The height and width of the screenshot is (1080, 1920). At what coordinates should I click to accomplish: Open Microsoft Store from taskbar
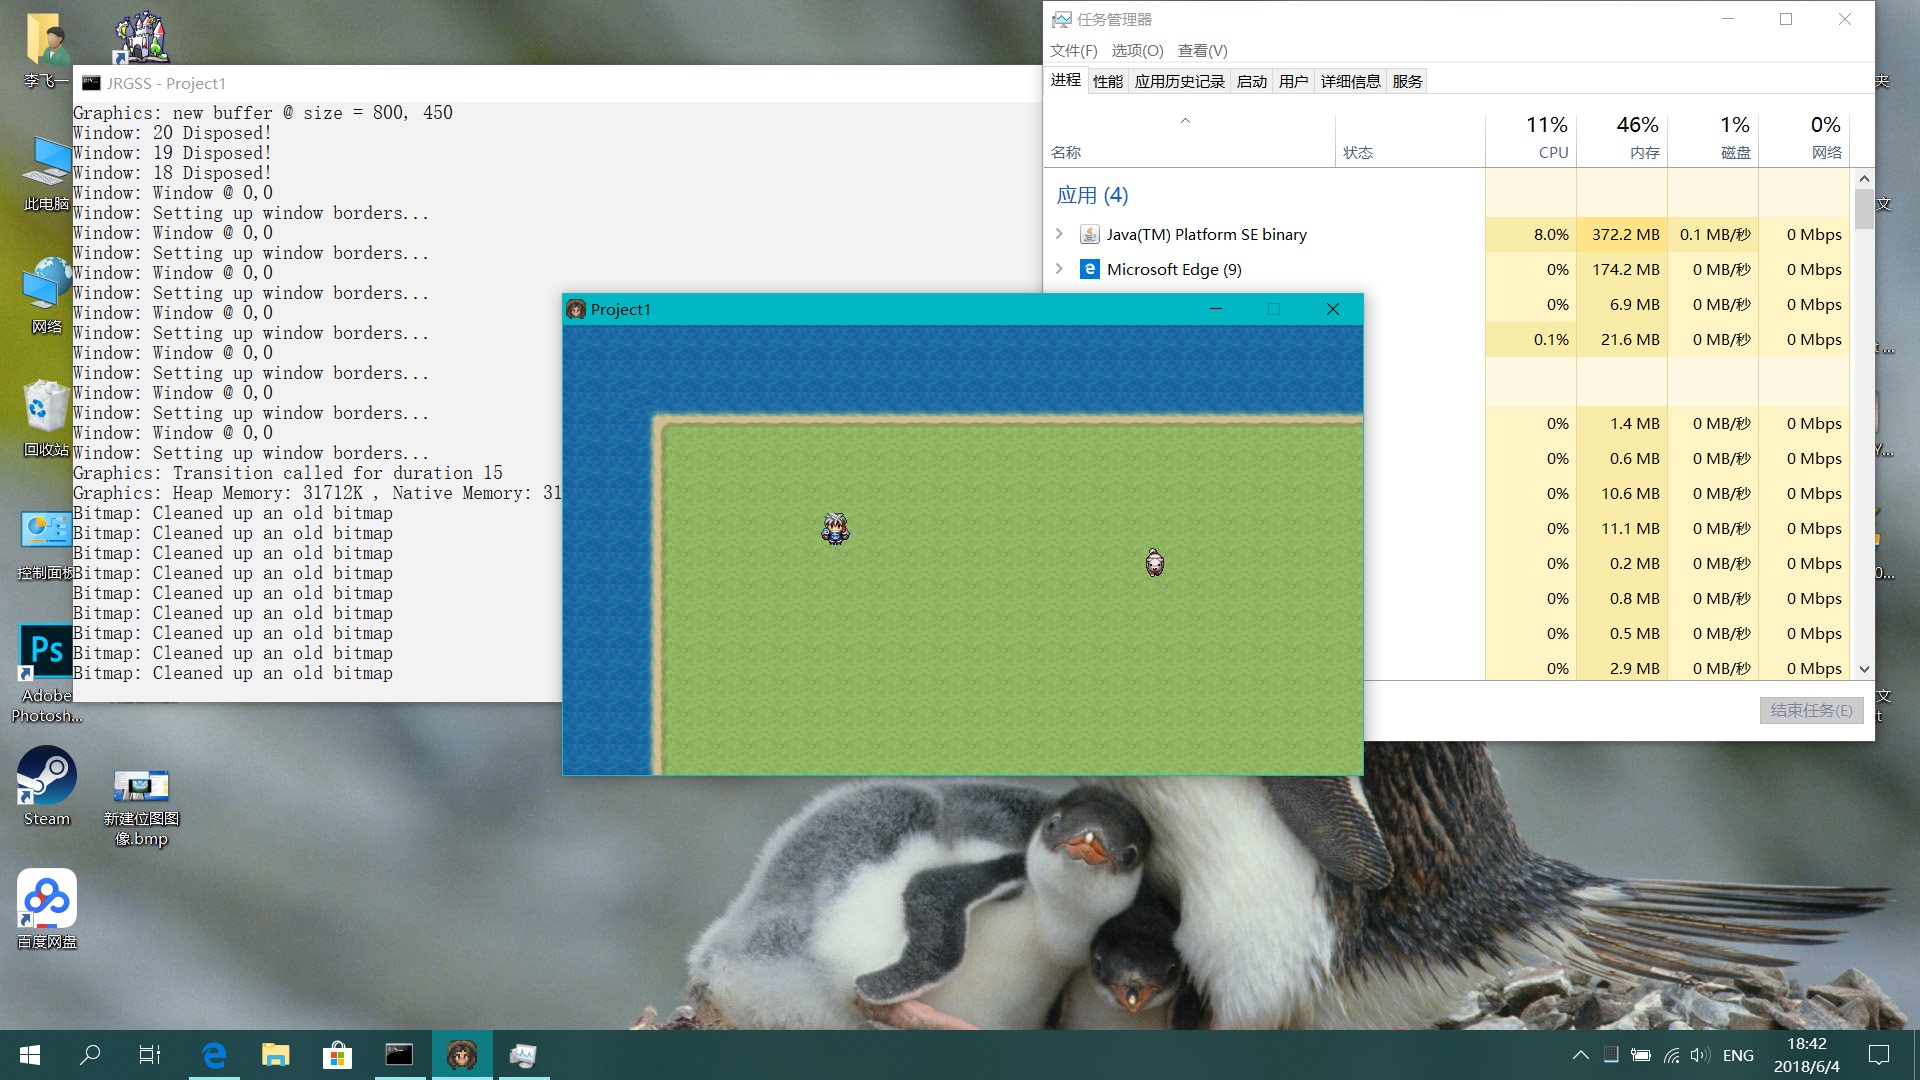click(x=337, y=1055)
